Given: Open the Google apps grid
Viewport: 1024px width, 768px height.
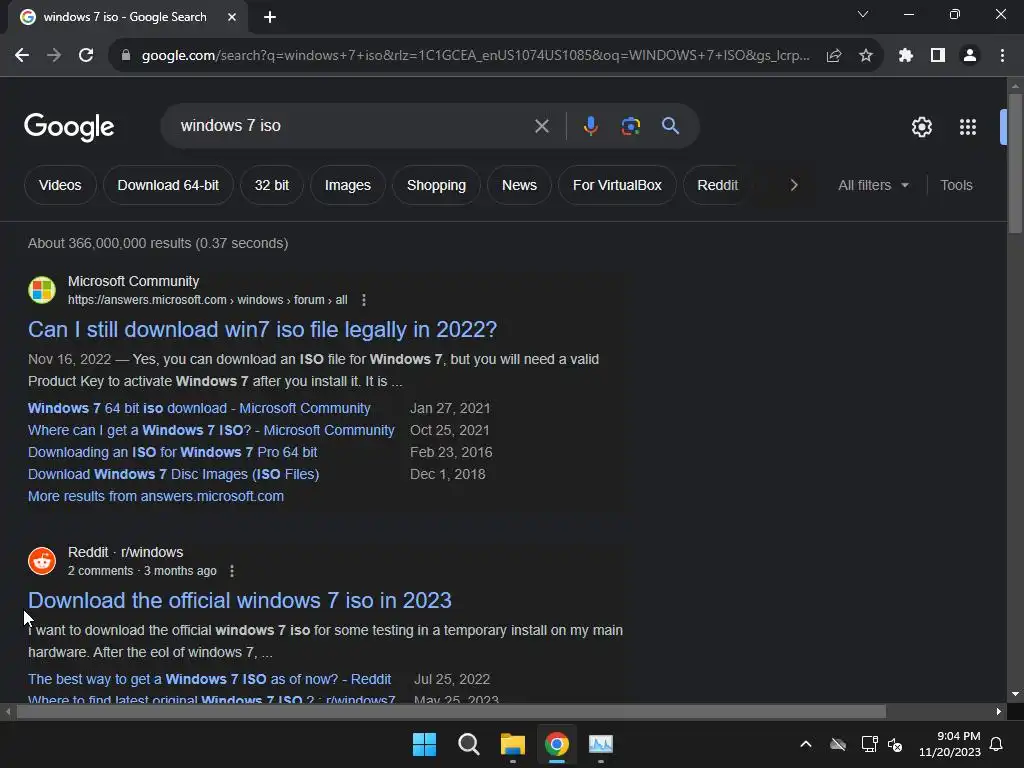Looking at the screenshot, I should point(968,127).
